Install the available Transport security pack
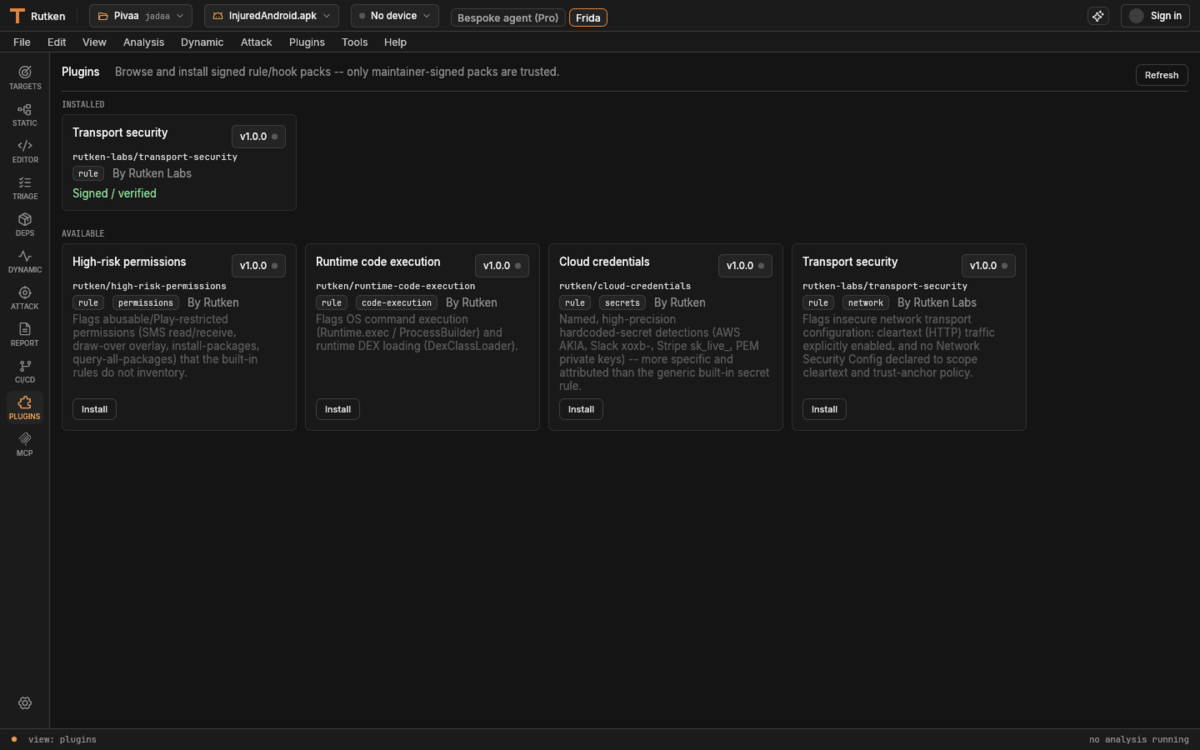Screen dimensions: 1200x750 pyautogui.click(x=824, y=409)
